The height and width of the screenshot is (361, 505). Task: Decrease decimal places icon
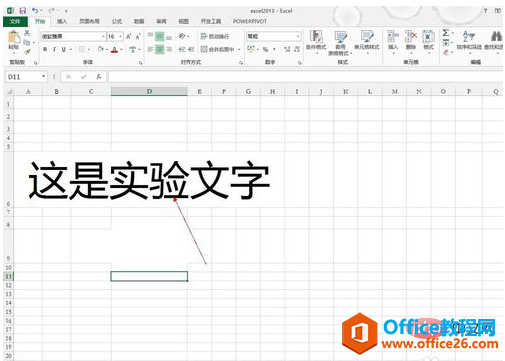[x=297, y=49]
